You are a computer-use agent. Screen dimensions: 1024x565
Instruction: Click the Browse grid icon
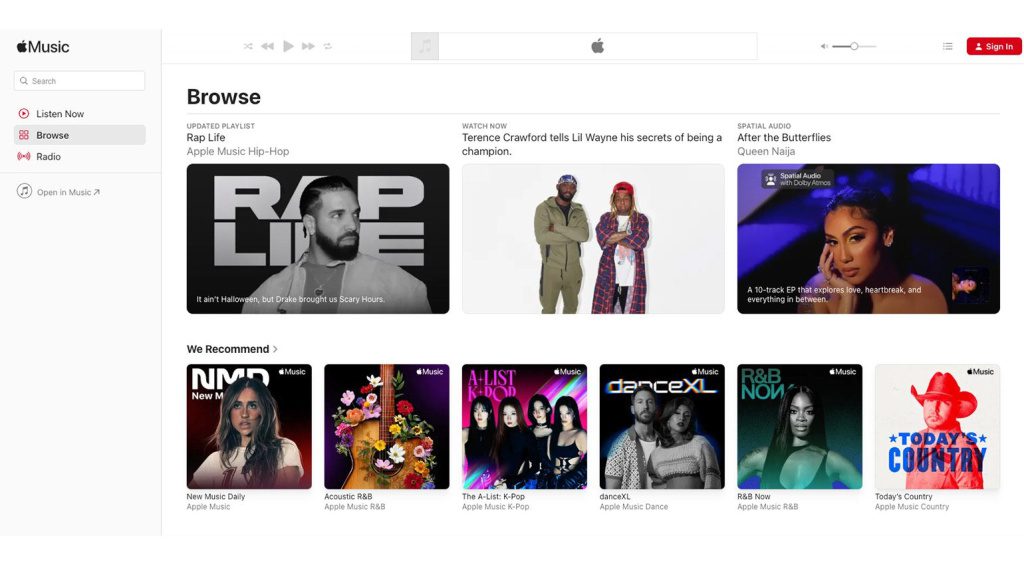coord(24,135)
